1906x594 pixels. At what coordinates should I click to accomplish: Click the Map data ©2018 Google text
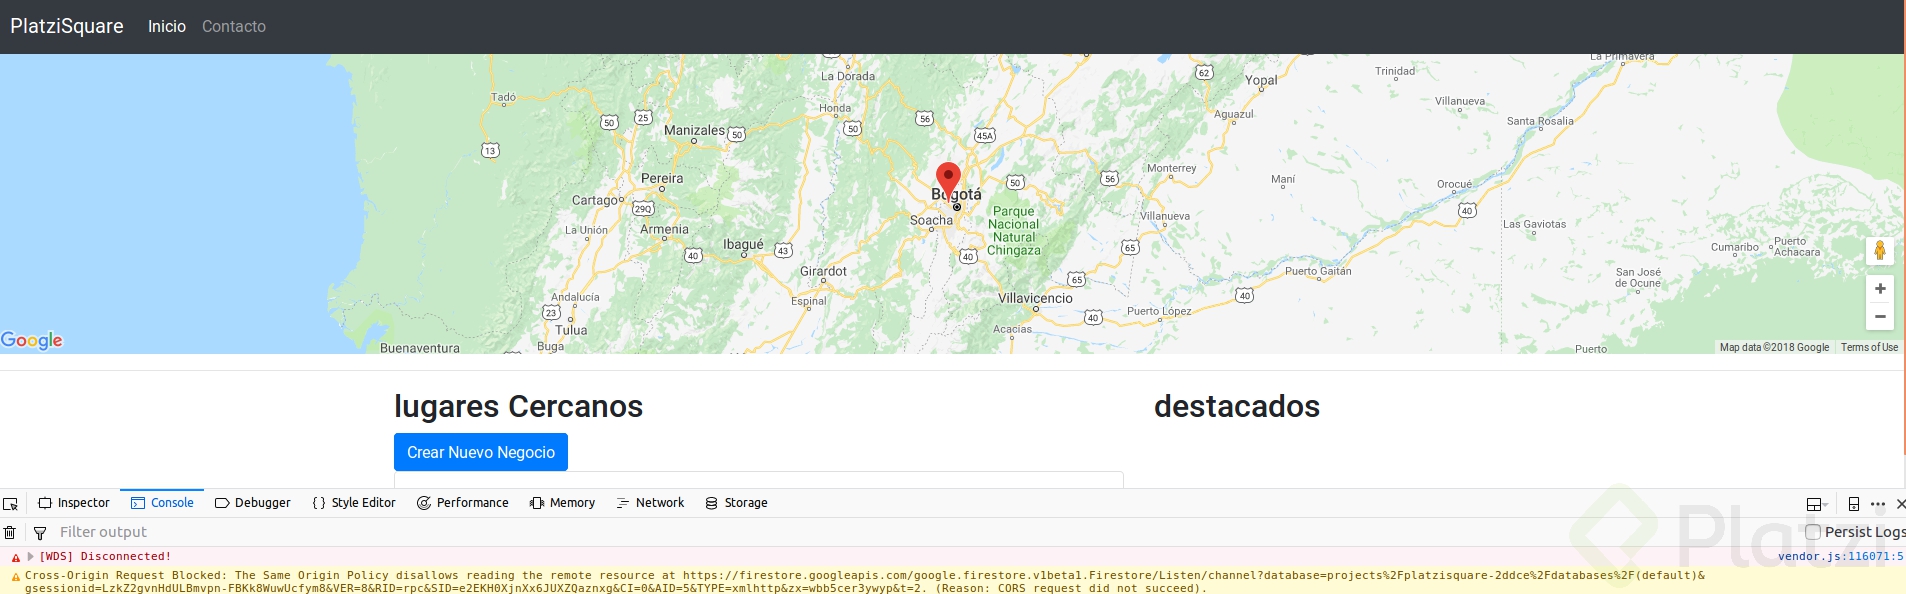[1774, 347]
